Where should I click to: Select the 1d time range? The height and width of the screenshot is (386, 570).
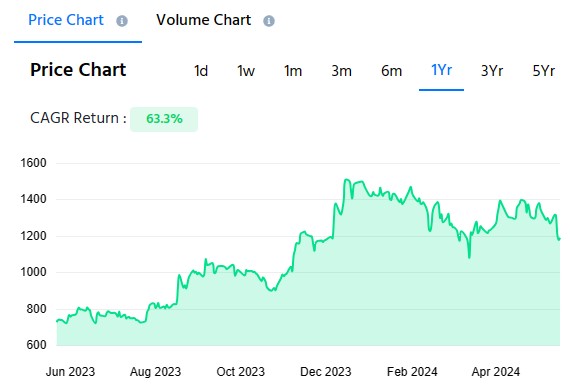201,71
